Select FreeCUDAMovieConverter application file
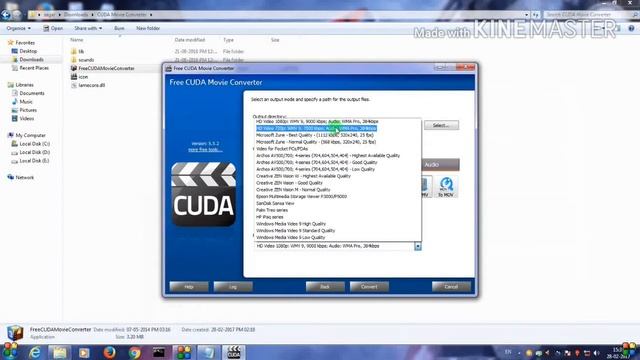This screenshot has width=640, height=360. coord(106,68)
